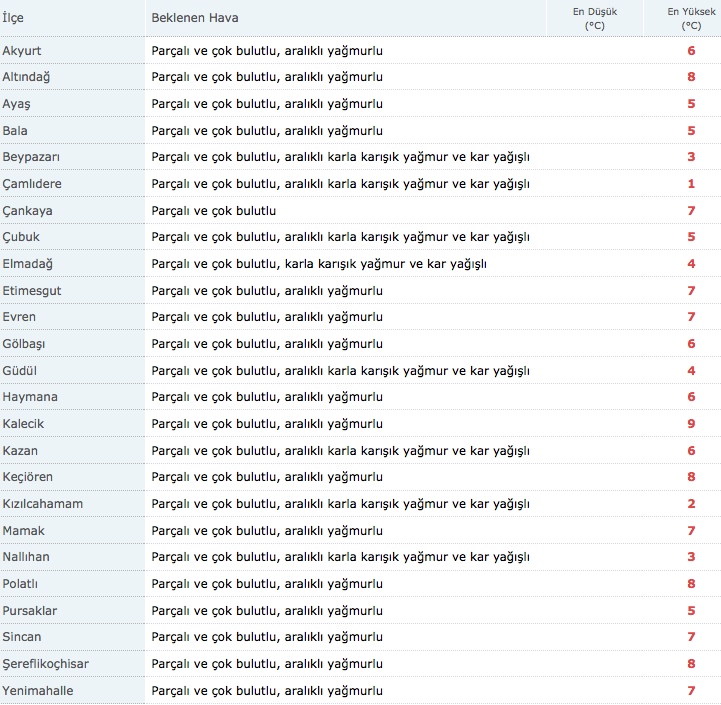The width and height of the screenshot is (721, 705).
Task: Click the Şereflikoçhisar district name
Action: coord(48,664)
